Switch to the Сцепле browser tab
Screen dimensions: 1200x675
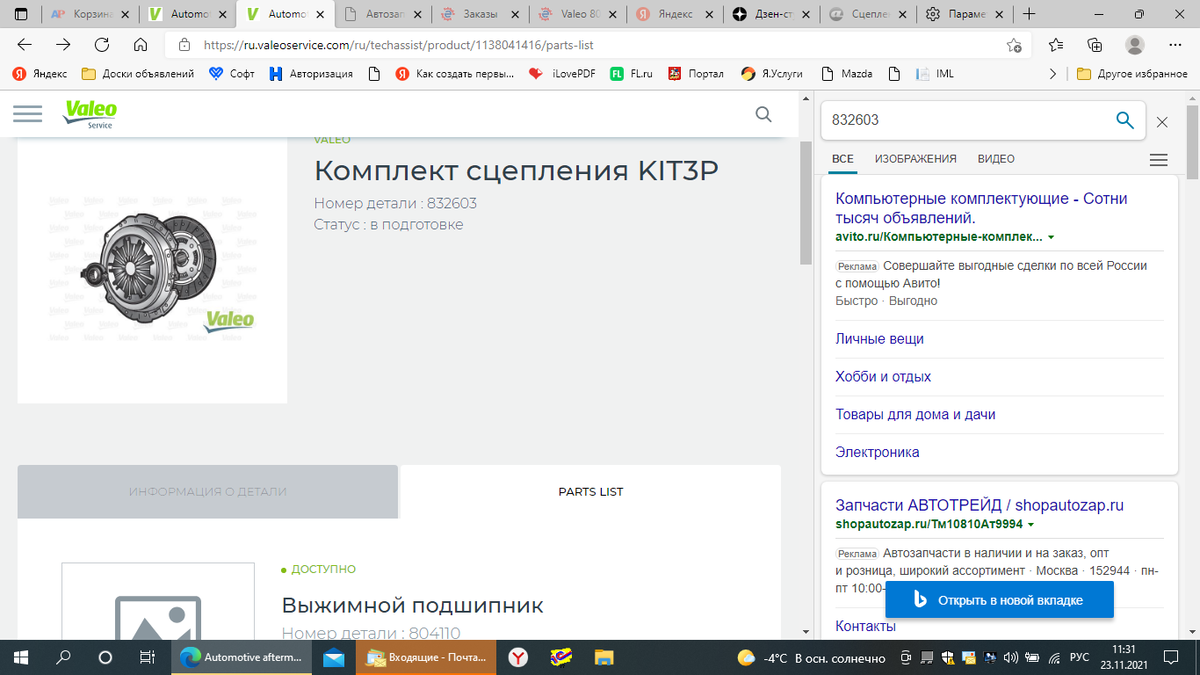[870, 14]
